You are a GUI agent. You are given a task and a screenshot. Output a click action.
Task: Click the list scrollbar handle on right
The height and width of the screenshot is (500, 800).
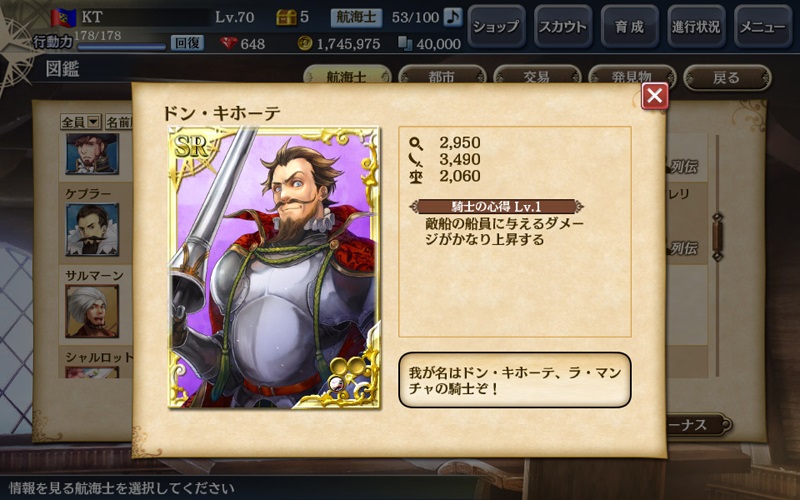717,237
